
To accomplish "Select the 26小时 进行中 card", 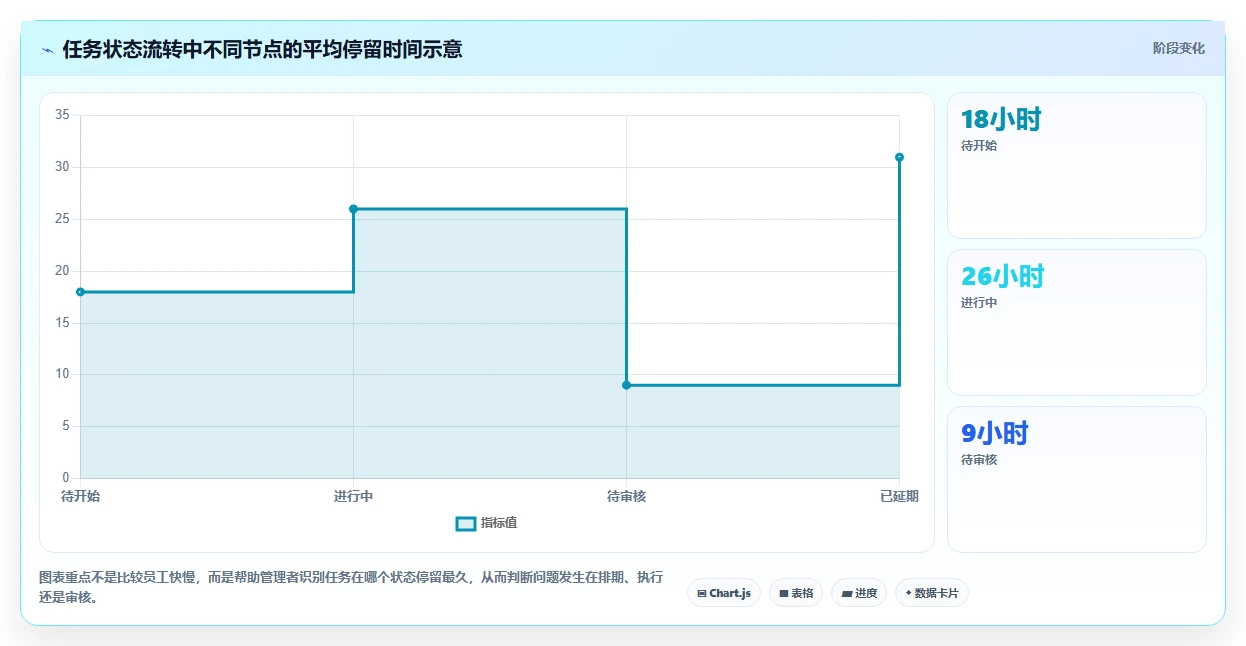I will click(1076, 322).
